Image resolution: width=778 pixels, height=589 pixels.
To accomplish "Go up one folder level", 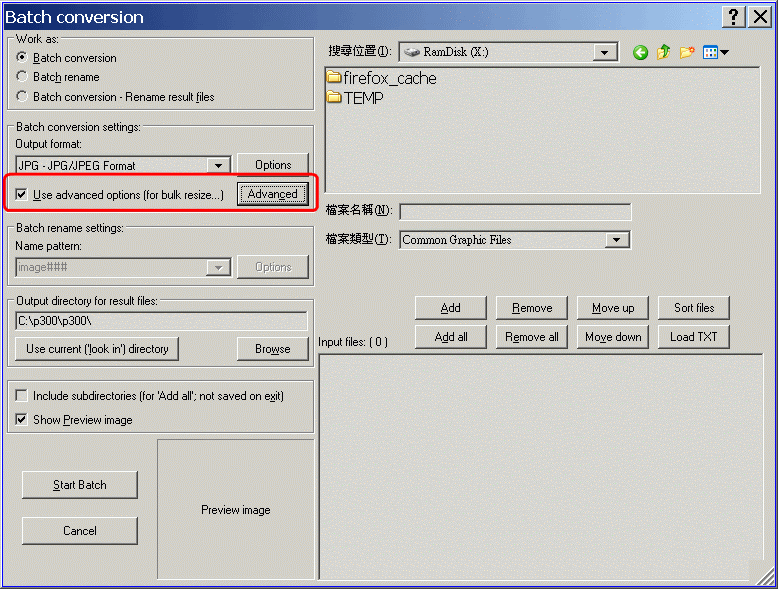I will click(663, 53).
